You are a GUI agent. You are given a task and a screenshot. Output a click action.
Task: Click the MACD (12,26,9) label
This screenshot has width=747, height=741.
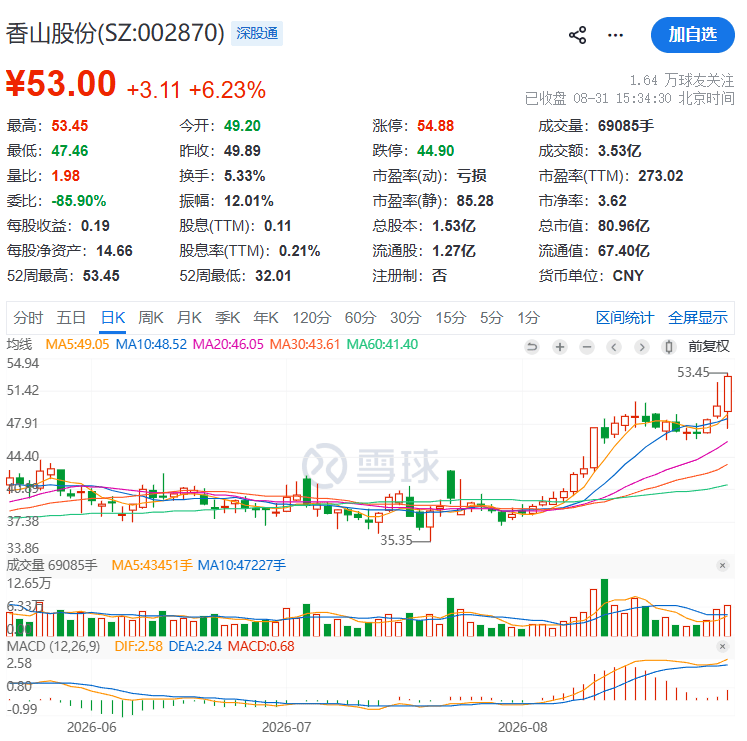point(53,647)
